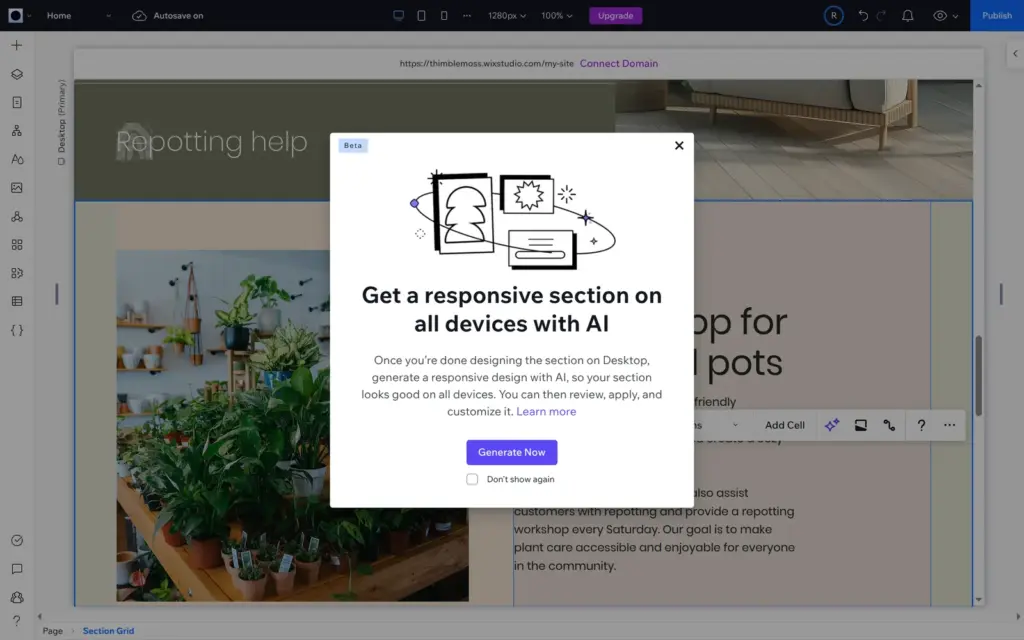Open floating toolbar more actions ellipsis
The width and height of the screenshot is (1024, 640).
(x=950, y=425)
